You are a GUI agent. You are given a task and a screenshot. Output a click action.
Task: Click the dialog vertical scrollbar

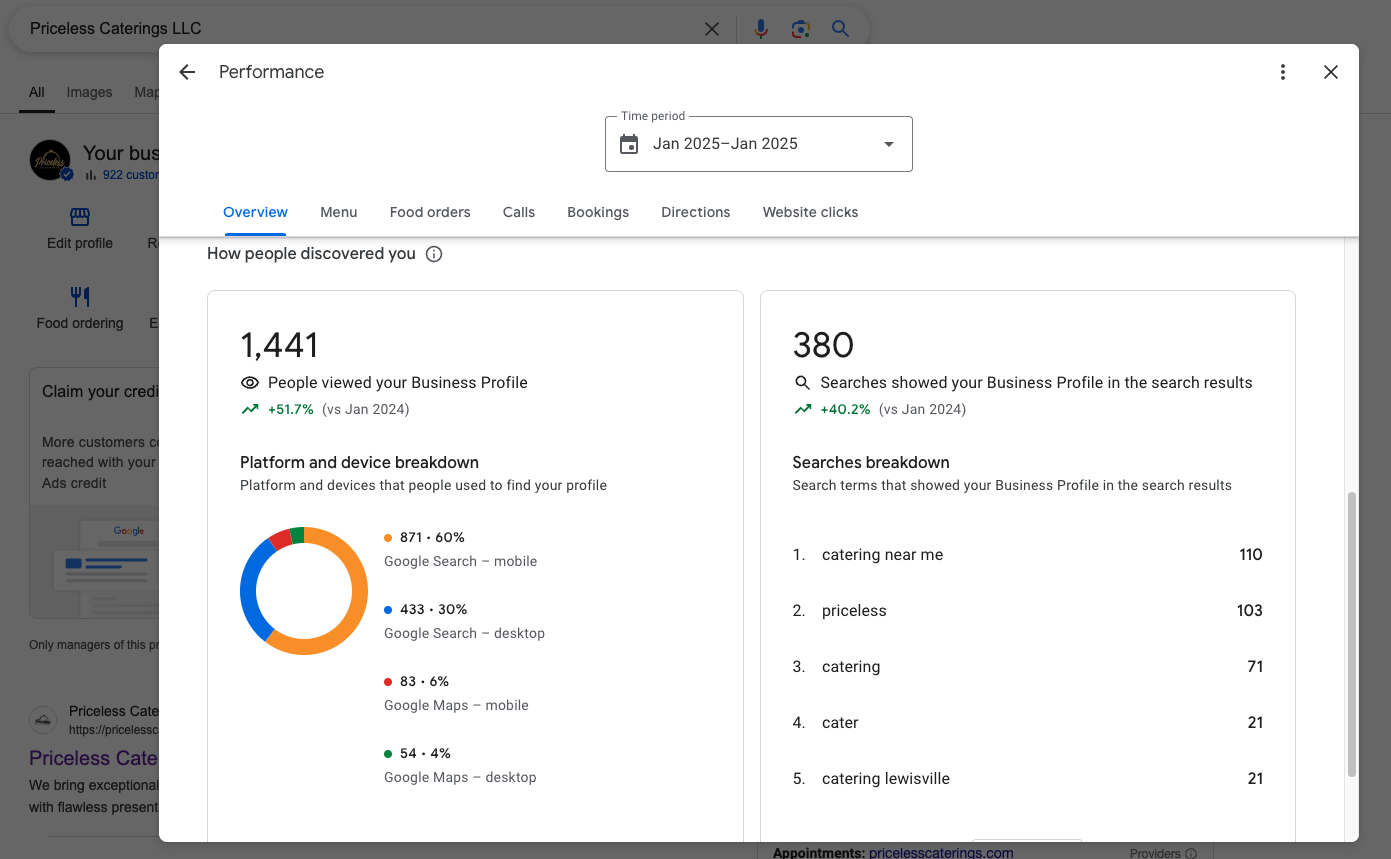1352,634
